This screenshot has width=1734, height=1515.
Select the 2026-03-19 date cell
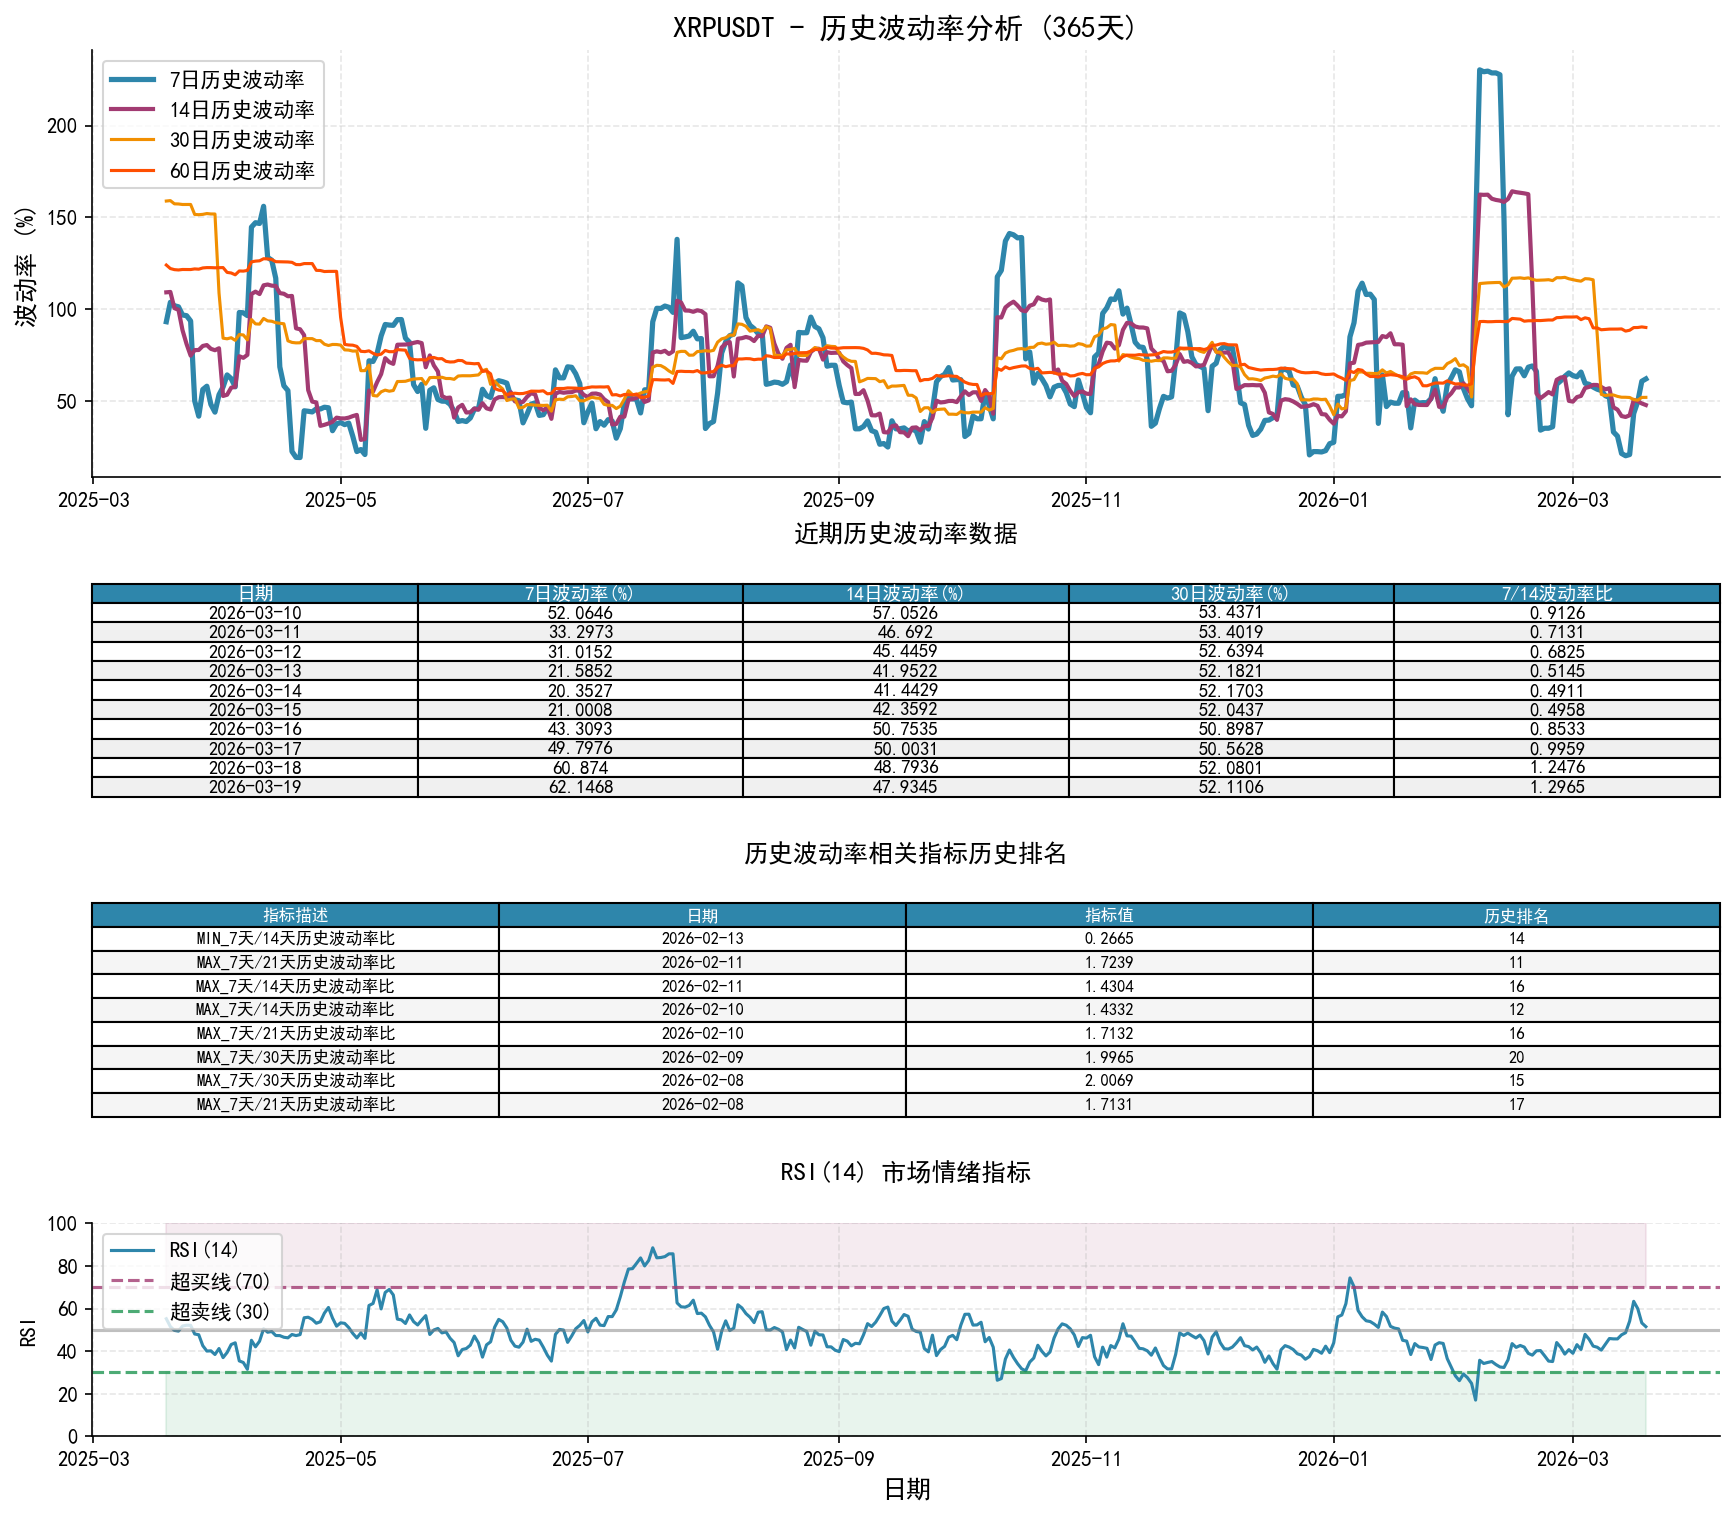click(x=255, y=787)
